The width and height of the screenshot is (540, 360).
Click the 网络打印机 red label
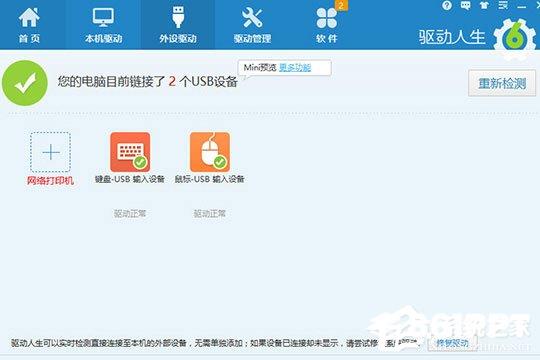pos(50,181)
